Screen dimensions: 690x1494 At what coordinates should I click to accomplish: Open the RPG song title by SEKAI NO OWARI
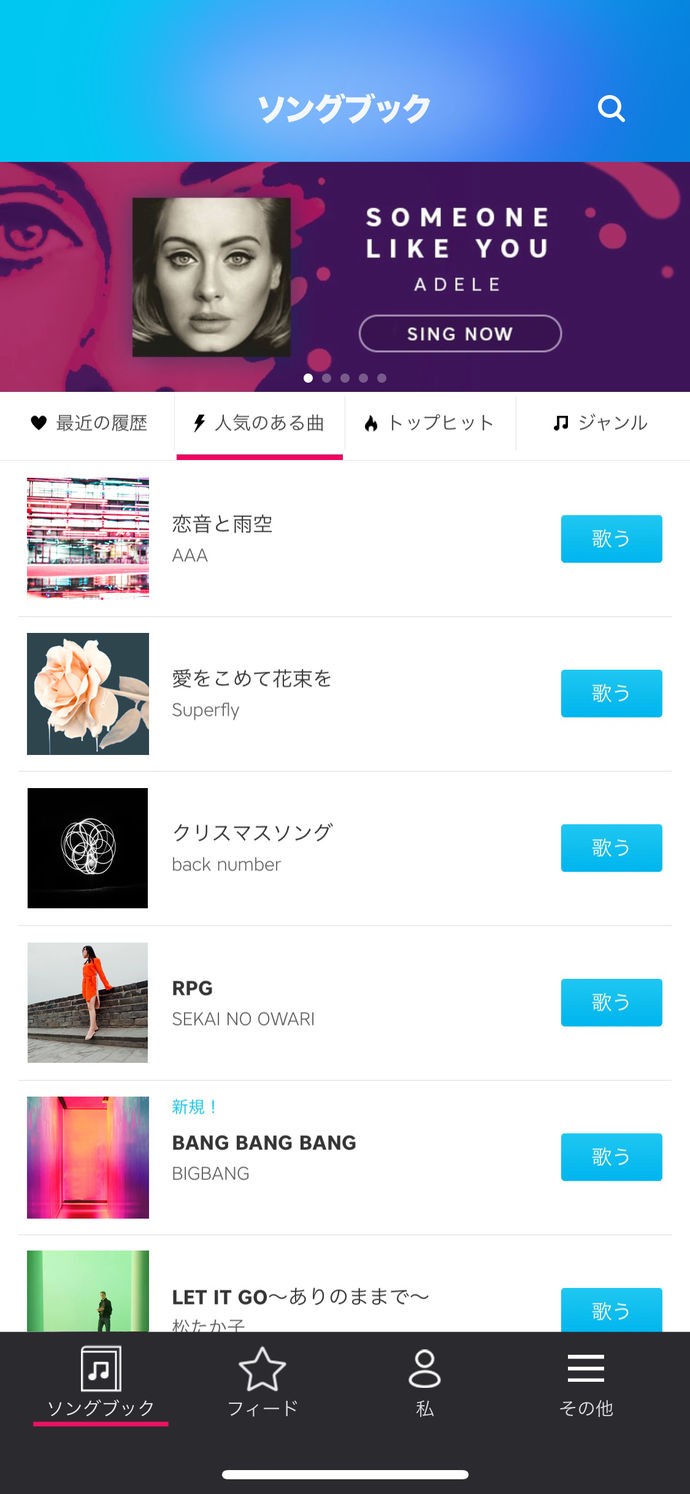(x=192, y=988)
